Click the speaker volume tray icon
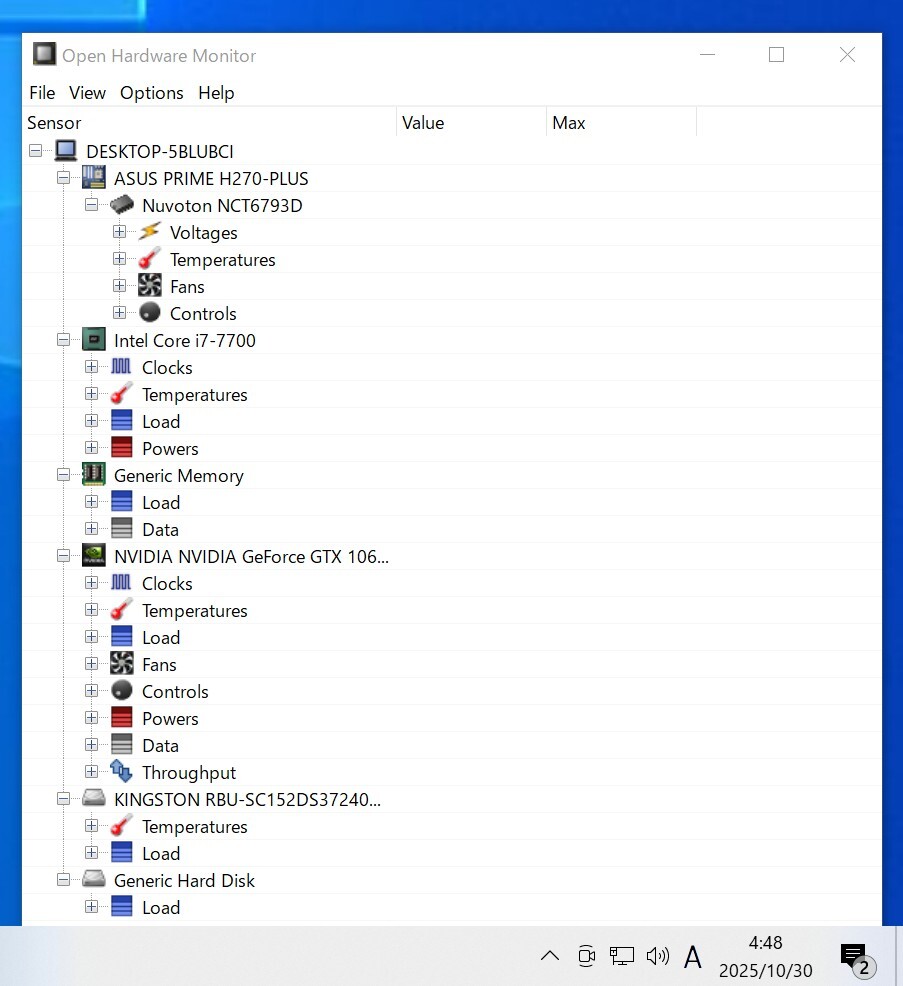The width and height of the screenshot is (903, 986). point(658,956)
